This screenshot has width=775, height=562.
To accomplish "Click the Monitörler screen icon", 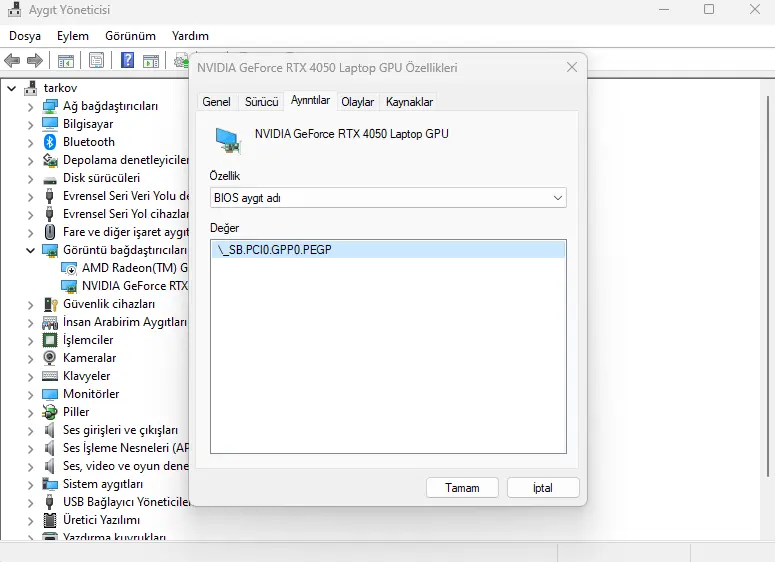I will click(x=50, y=394).
